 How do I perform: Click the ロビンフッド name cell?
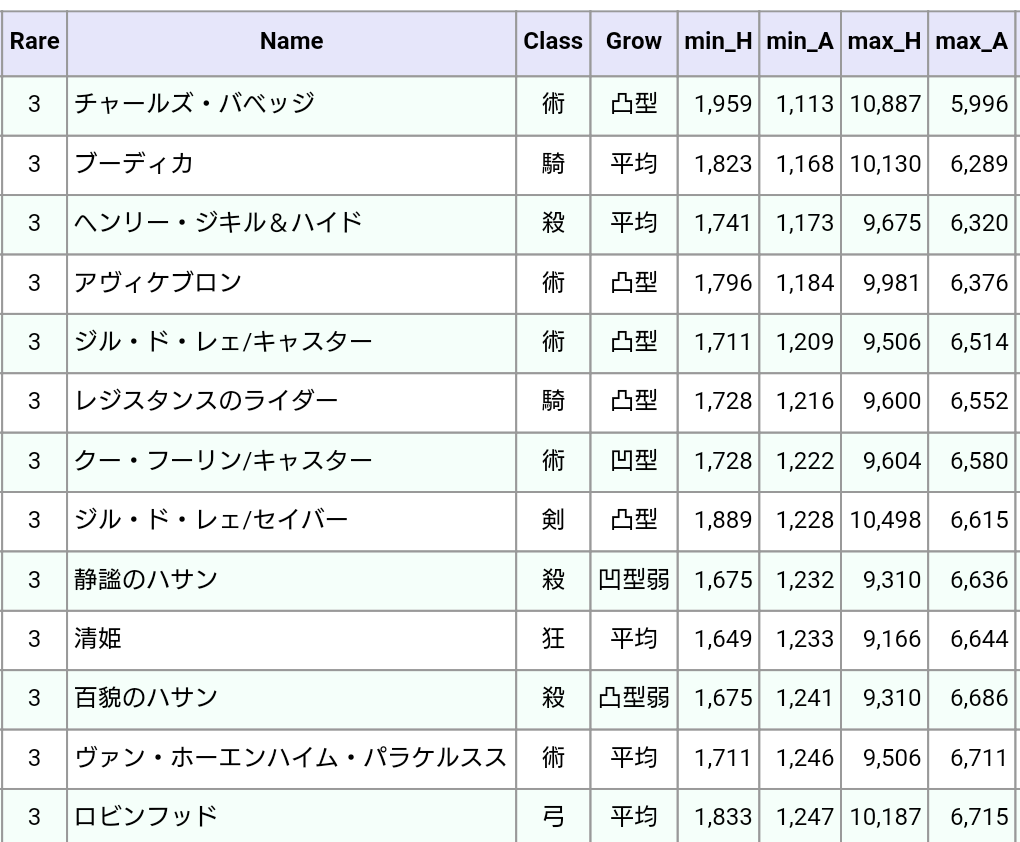coord(146,816)
